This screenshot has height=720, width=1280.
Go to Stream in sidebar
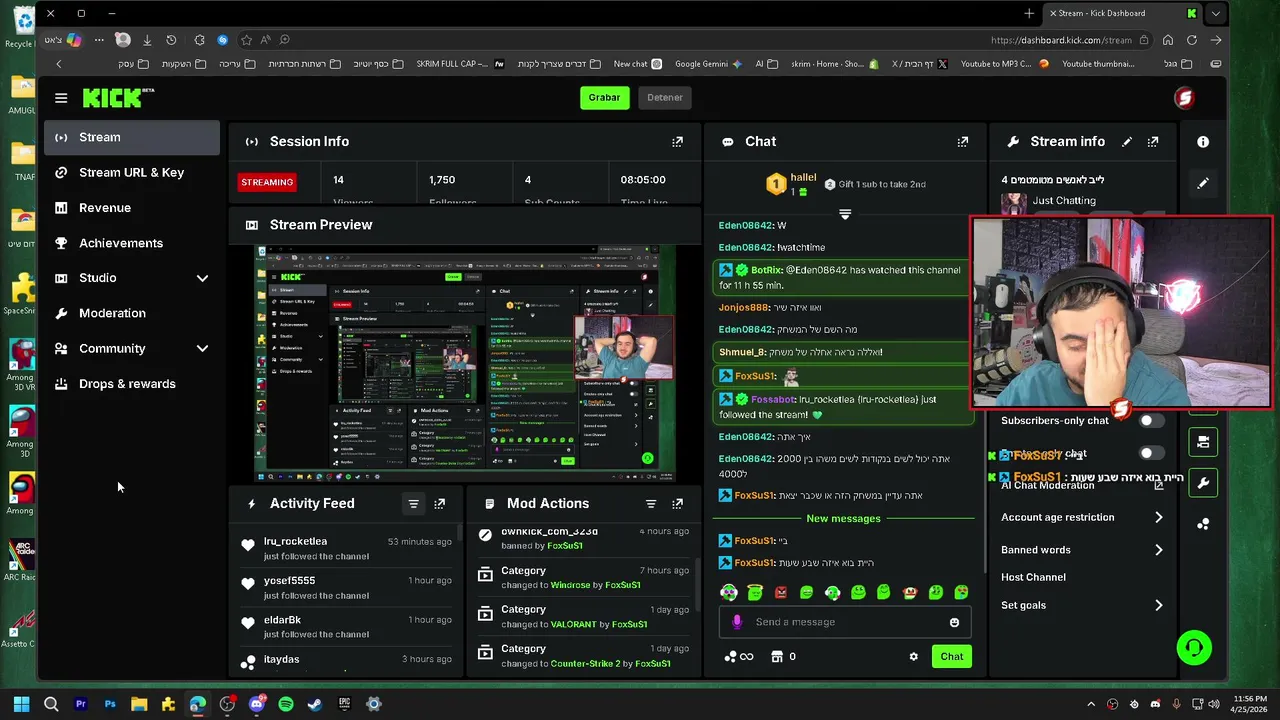coord(132,137)
